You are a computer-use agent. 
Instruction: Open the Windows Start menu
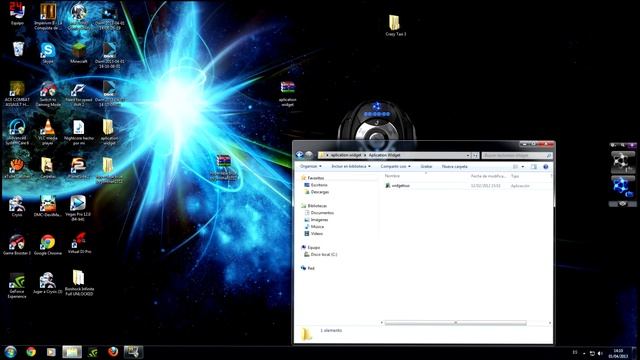(10, 352)
